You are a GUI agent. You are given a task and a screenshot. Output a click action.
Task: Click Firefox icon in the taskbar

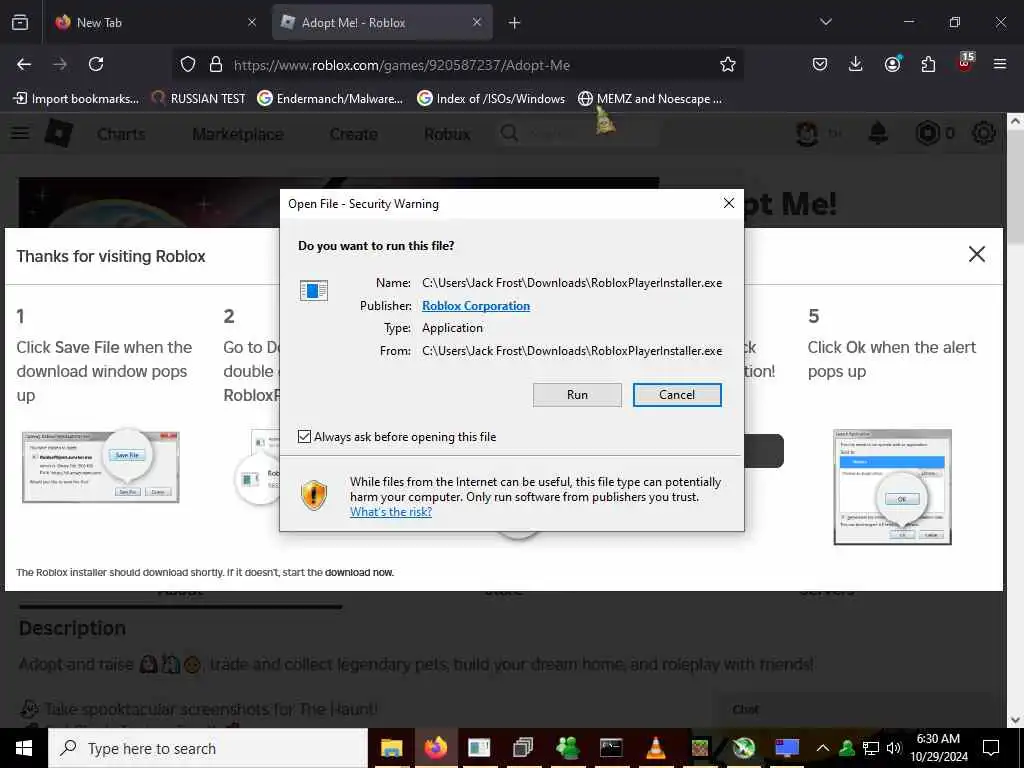pyautogui.click(x=436, y=748)
